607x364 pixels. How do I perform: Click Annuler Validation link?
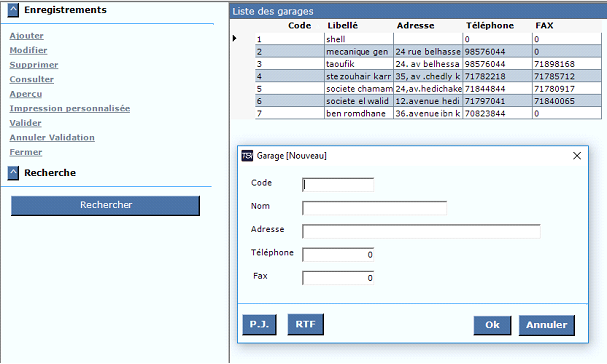pos(52,137)
